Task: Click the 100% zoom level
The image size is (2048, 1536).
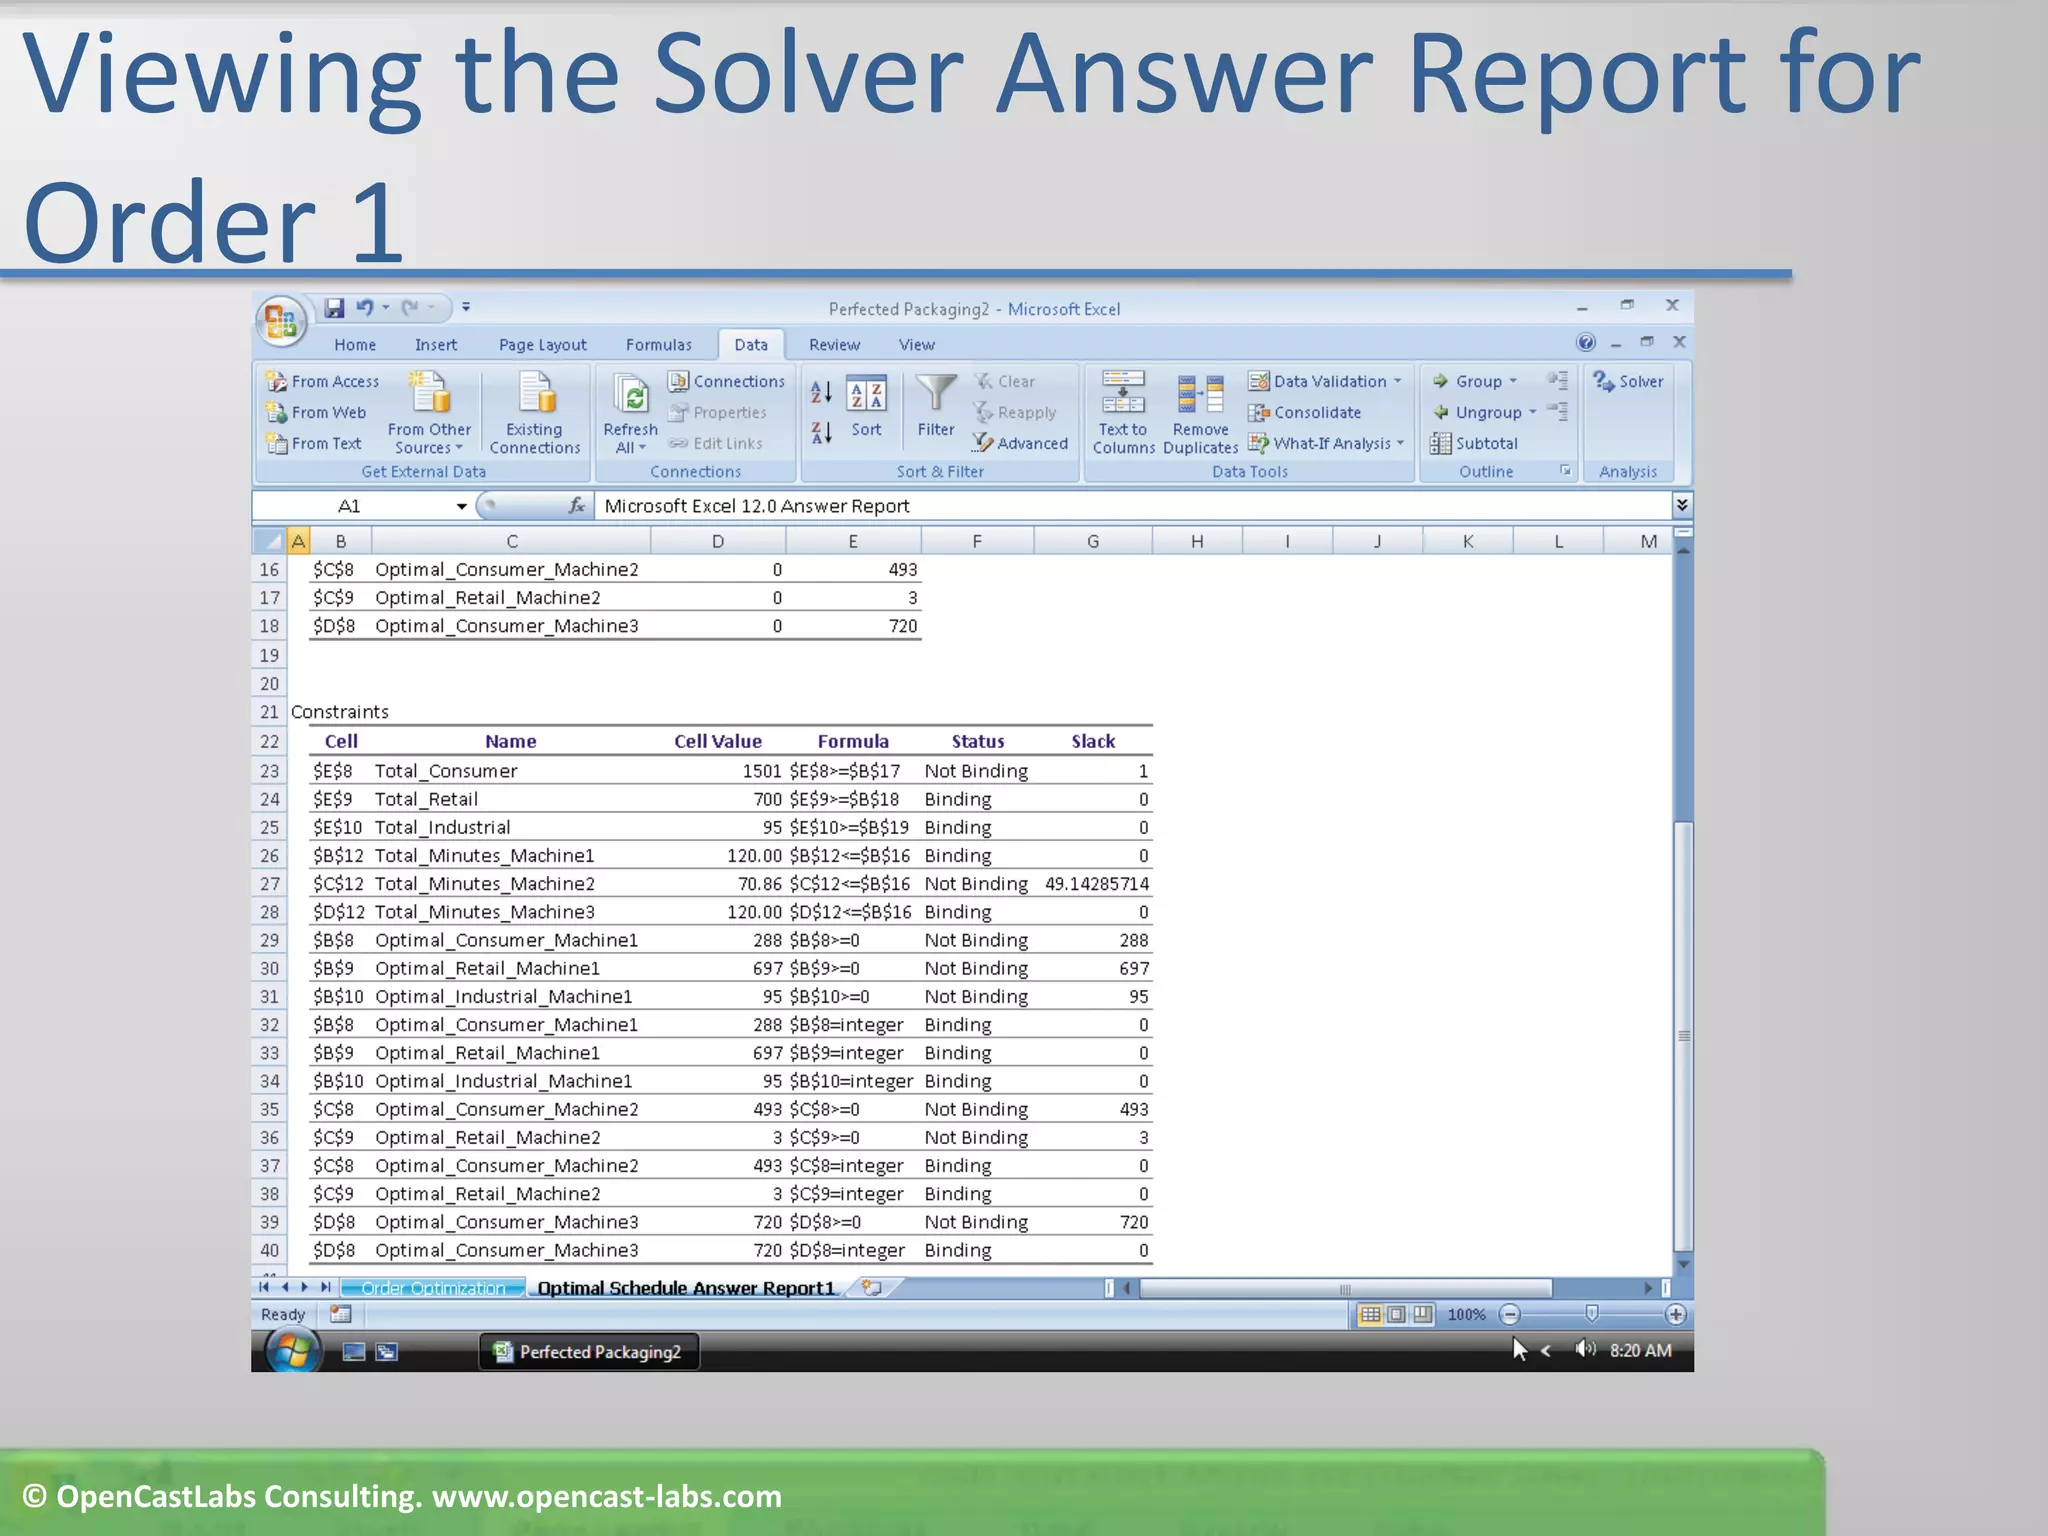Action: pos(1466,1315)
